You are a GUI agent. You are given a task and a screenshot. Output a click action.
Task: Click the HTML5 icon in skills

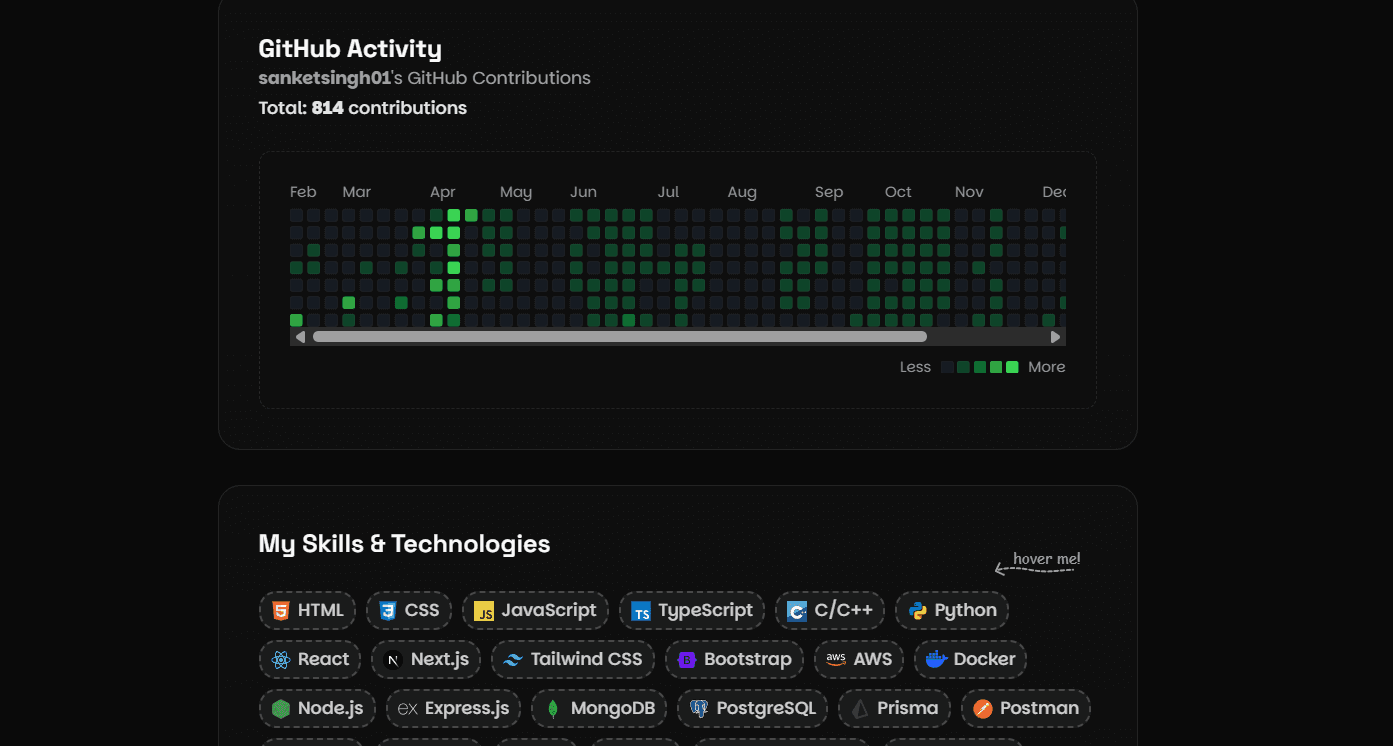pos(281,611)
